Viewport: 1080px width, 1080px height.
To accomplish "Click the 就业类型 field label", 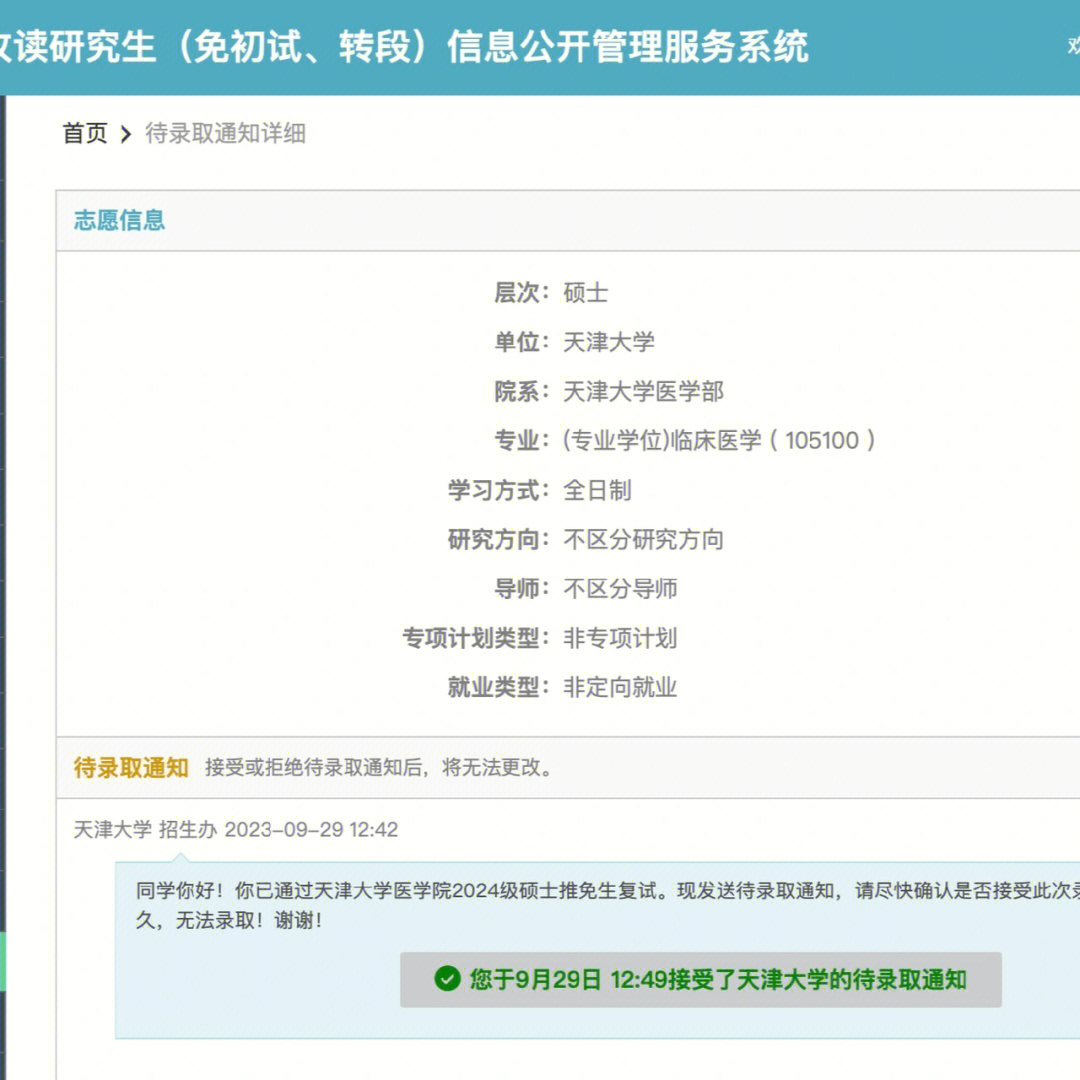I will coord(498,687).
